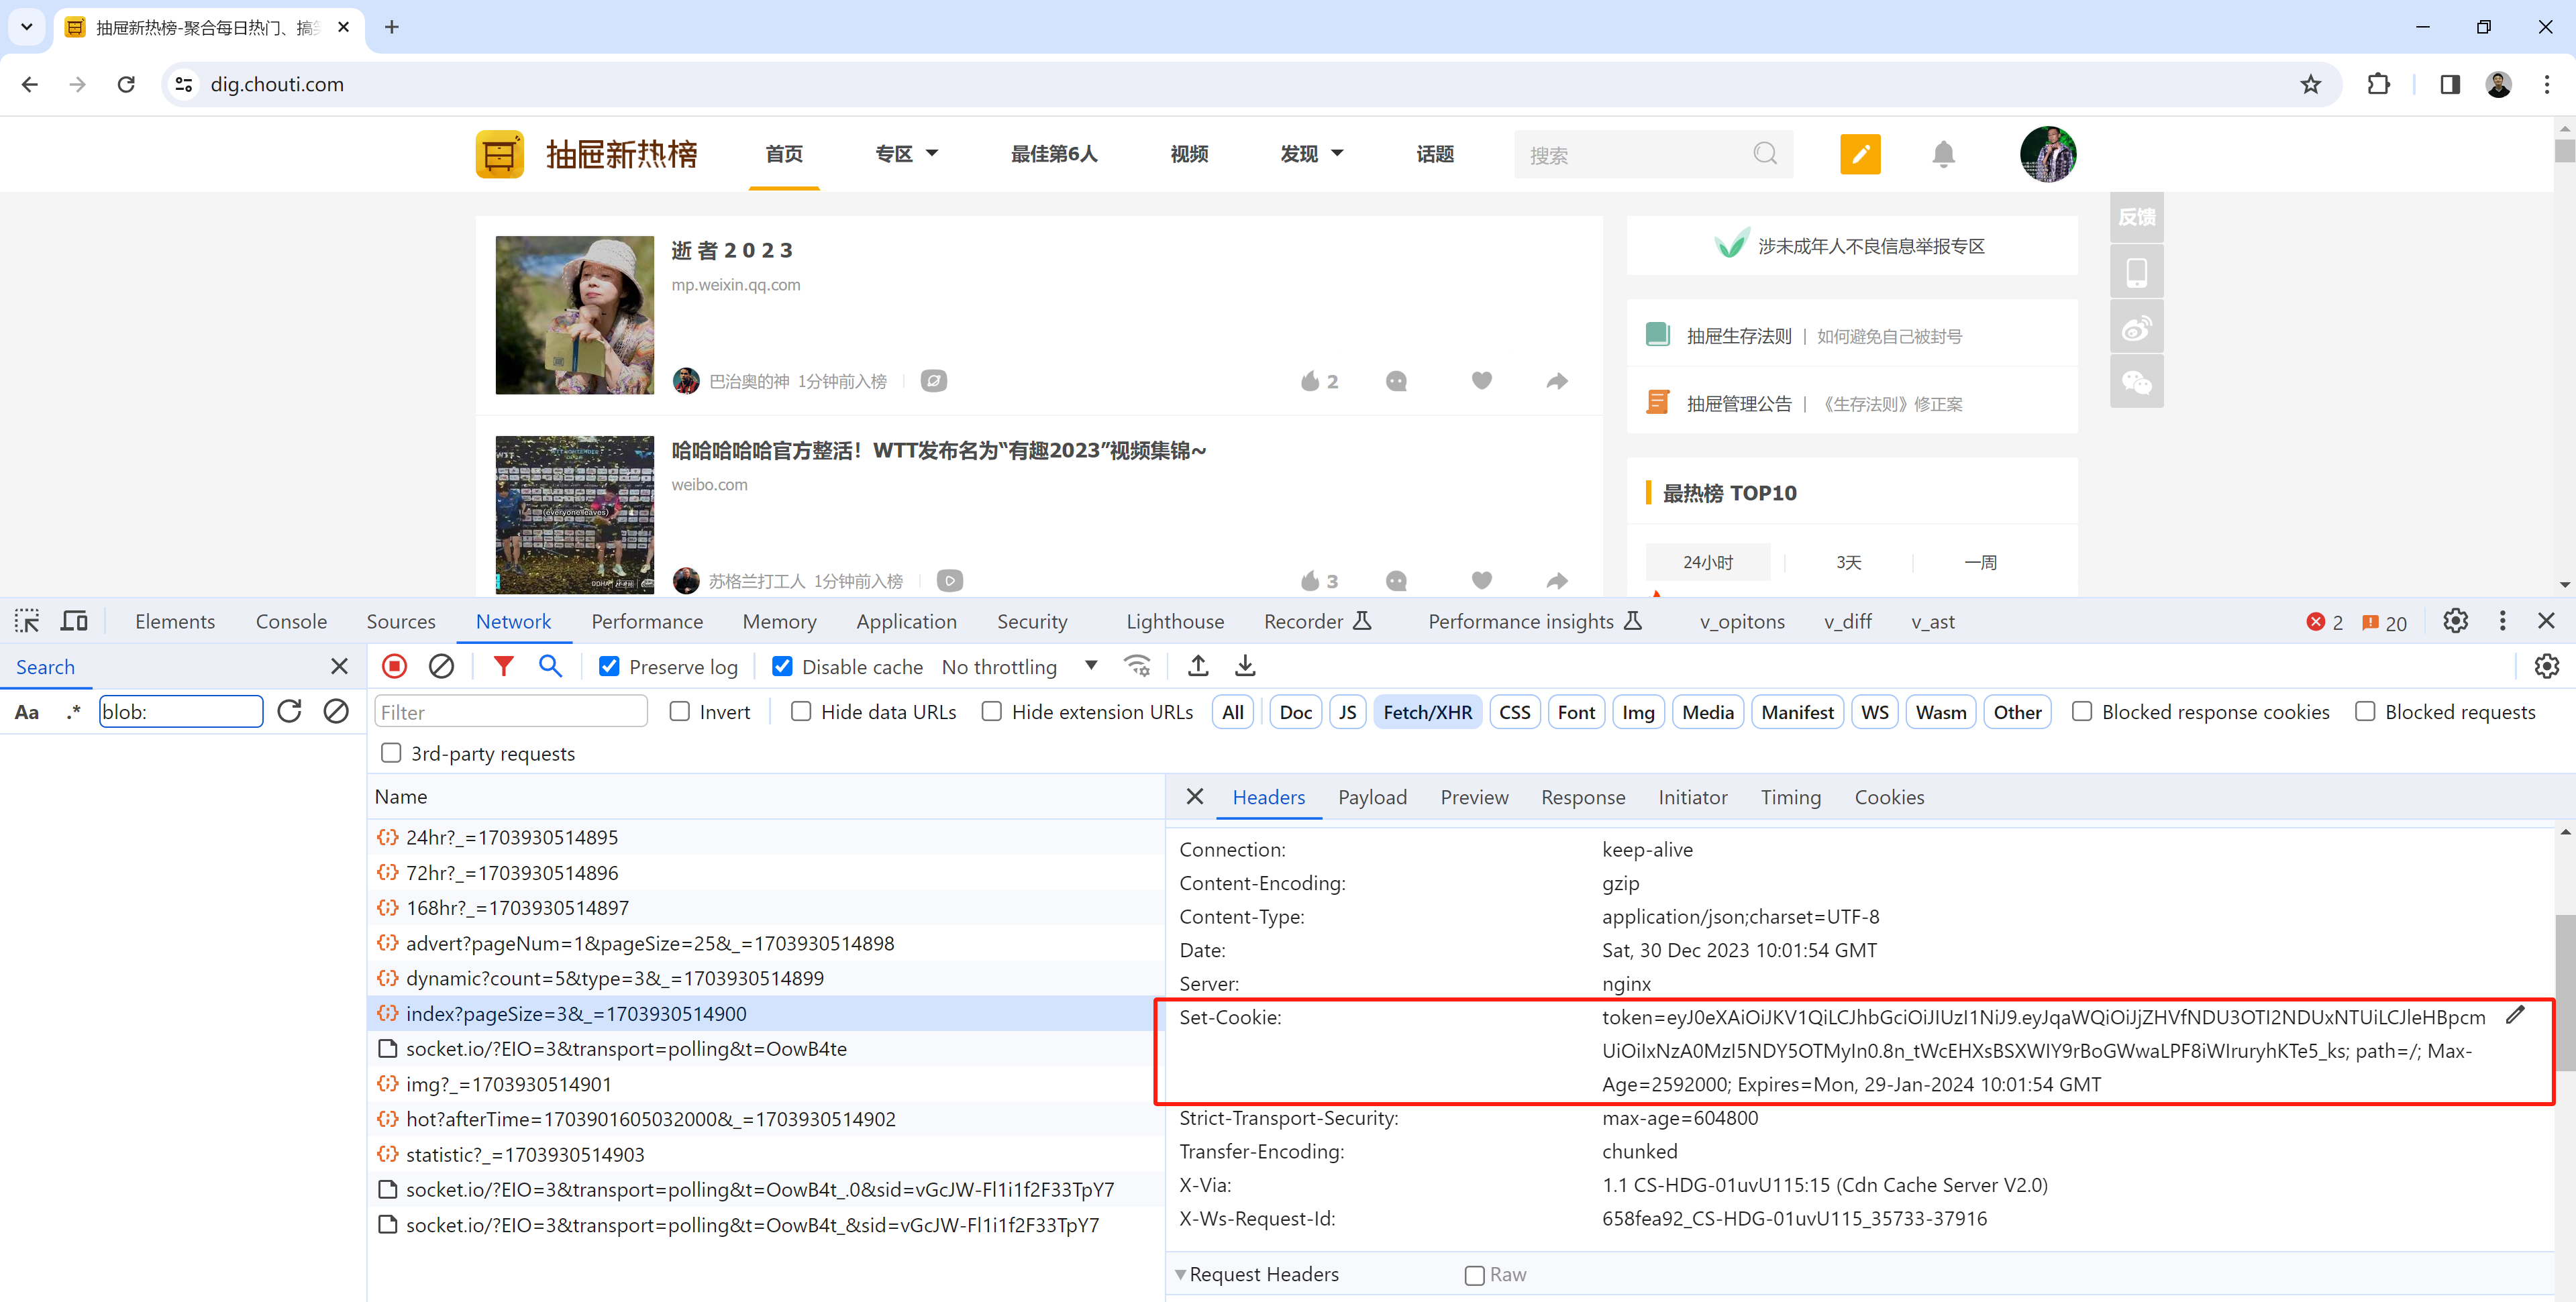
Task: Edit the Set-Cookie header pencil icon
Action: [x=2515, y=1016]
